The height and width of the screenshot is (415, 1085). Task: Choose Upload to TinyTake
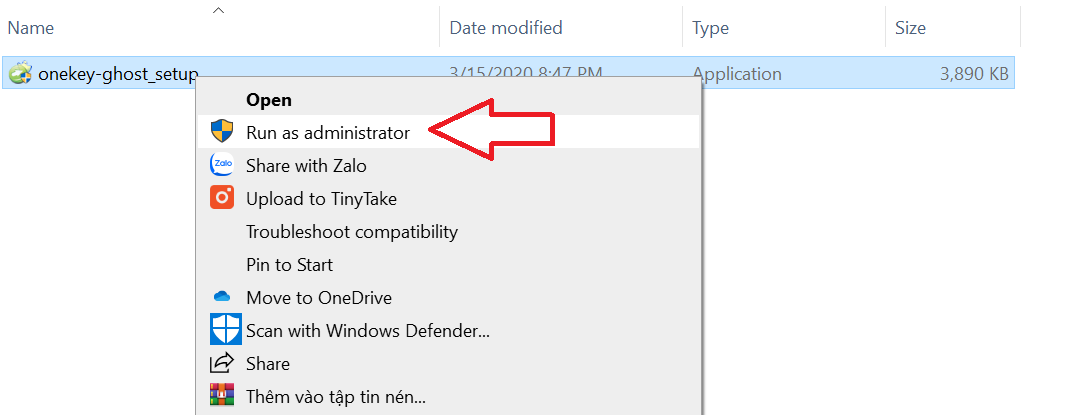coord(321,198)
